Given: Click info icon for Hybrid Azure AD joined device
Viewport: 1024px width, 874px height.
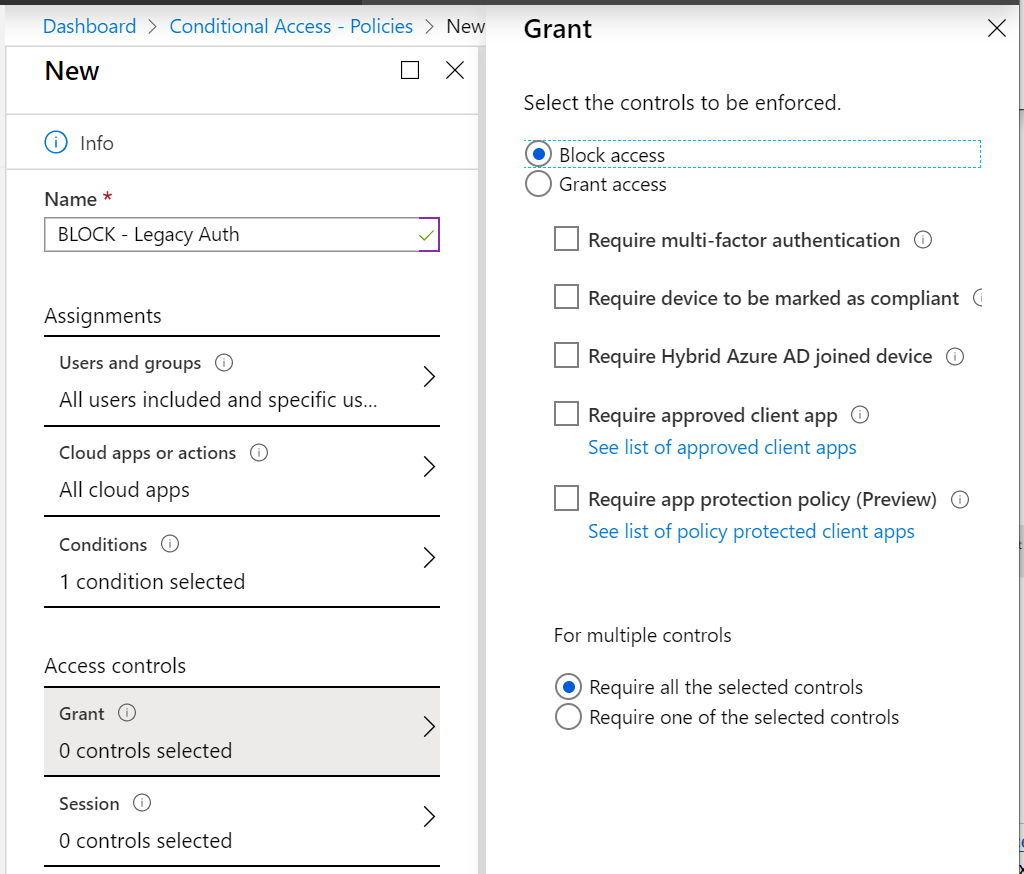Looking at the screenshot, I should [955, 357].
